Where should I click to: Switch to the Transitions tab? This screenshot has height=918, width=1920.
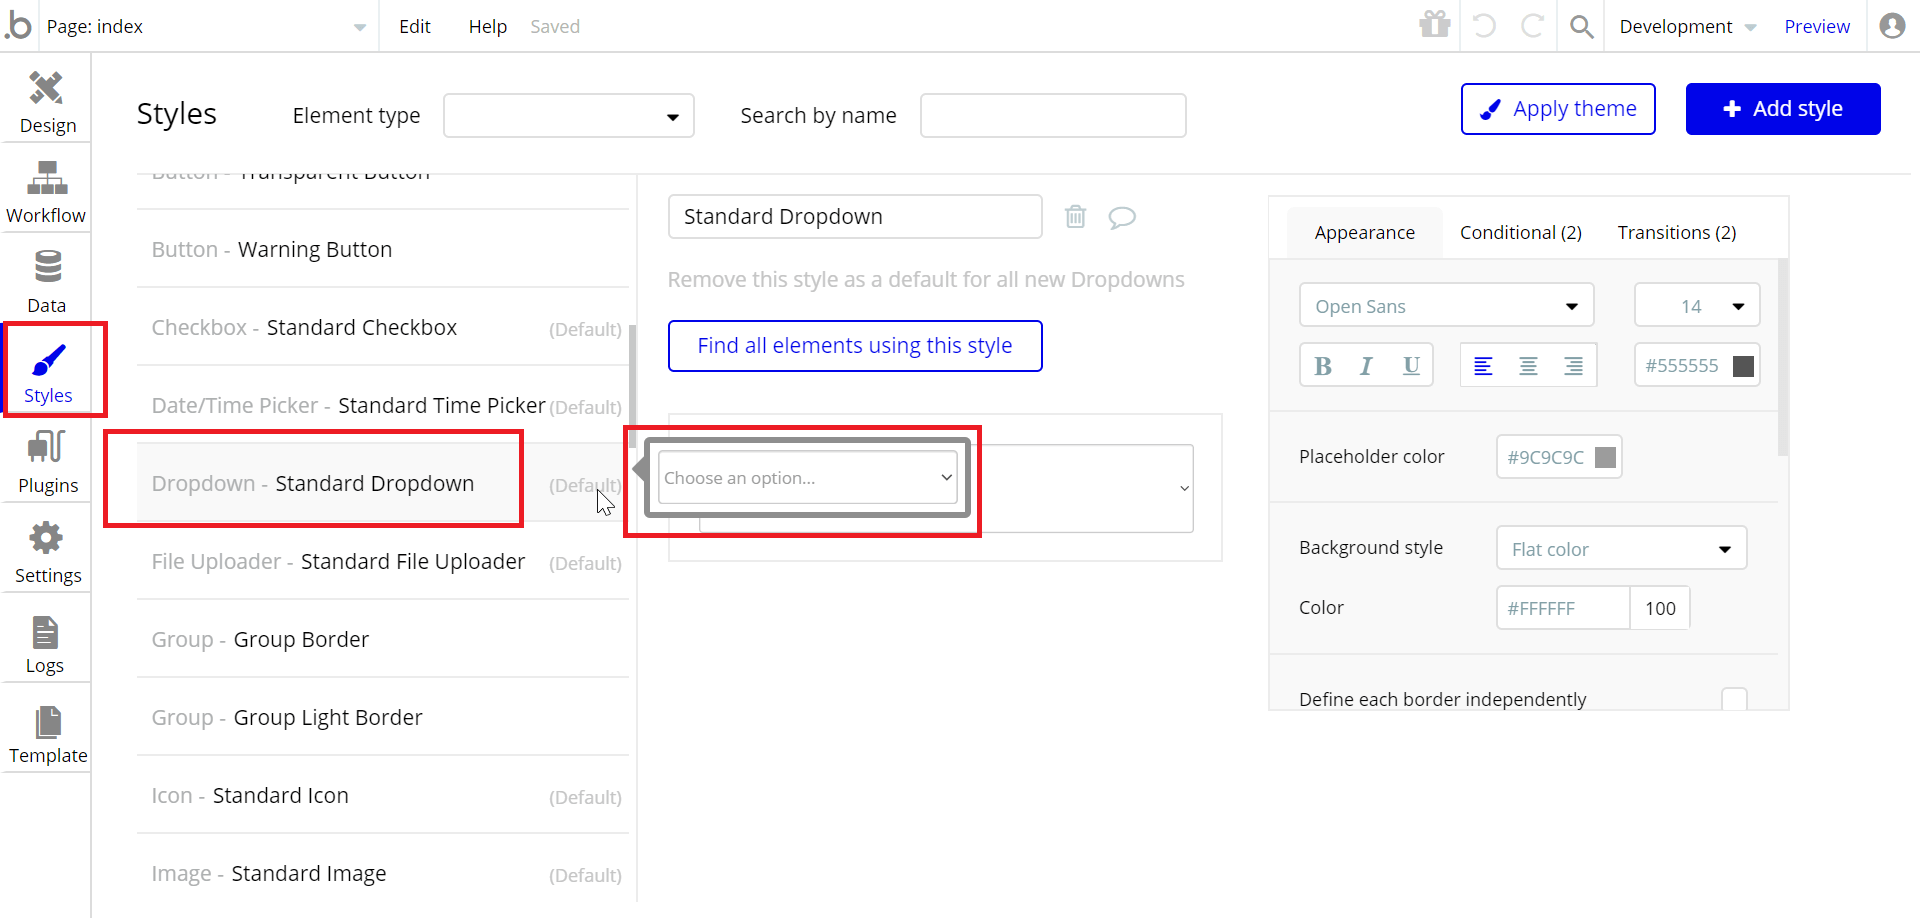click(1676, 233)
